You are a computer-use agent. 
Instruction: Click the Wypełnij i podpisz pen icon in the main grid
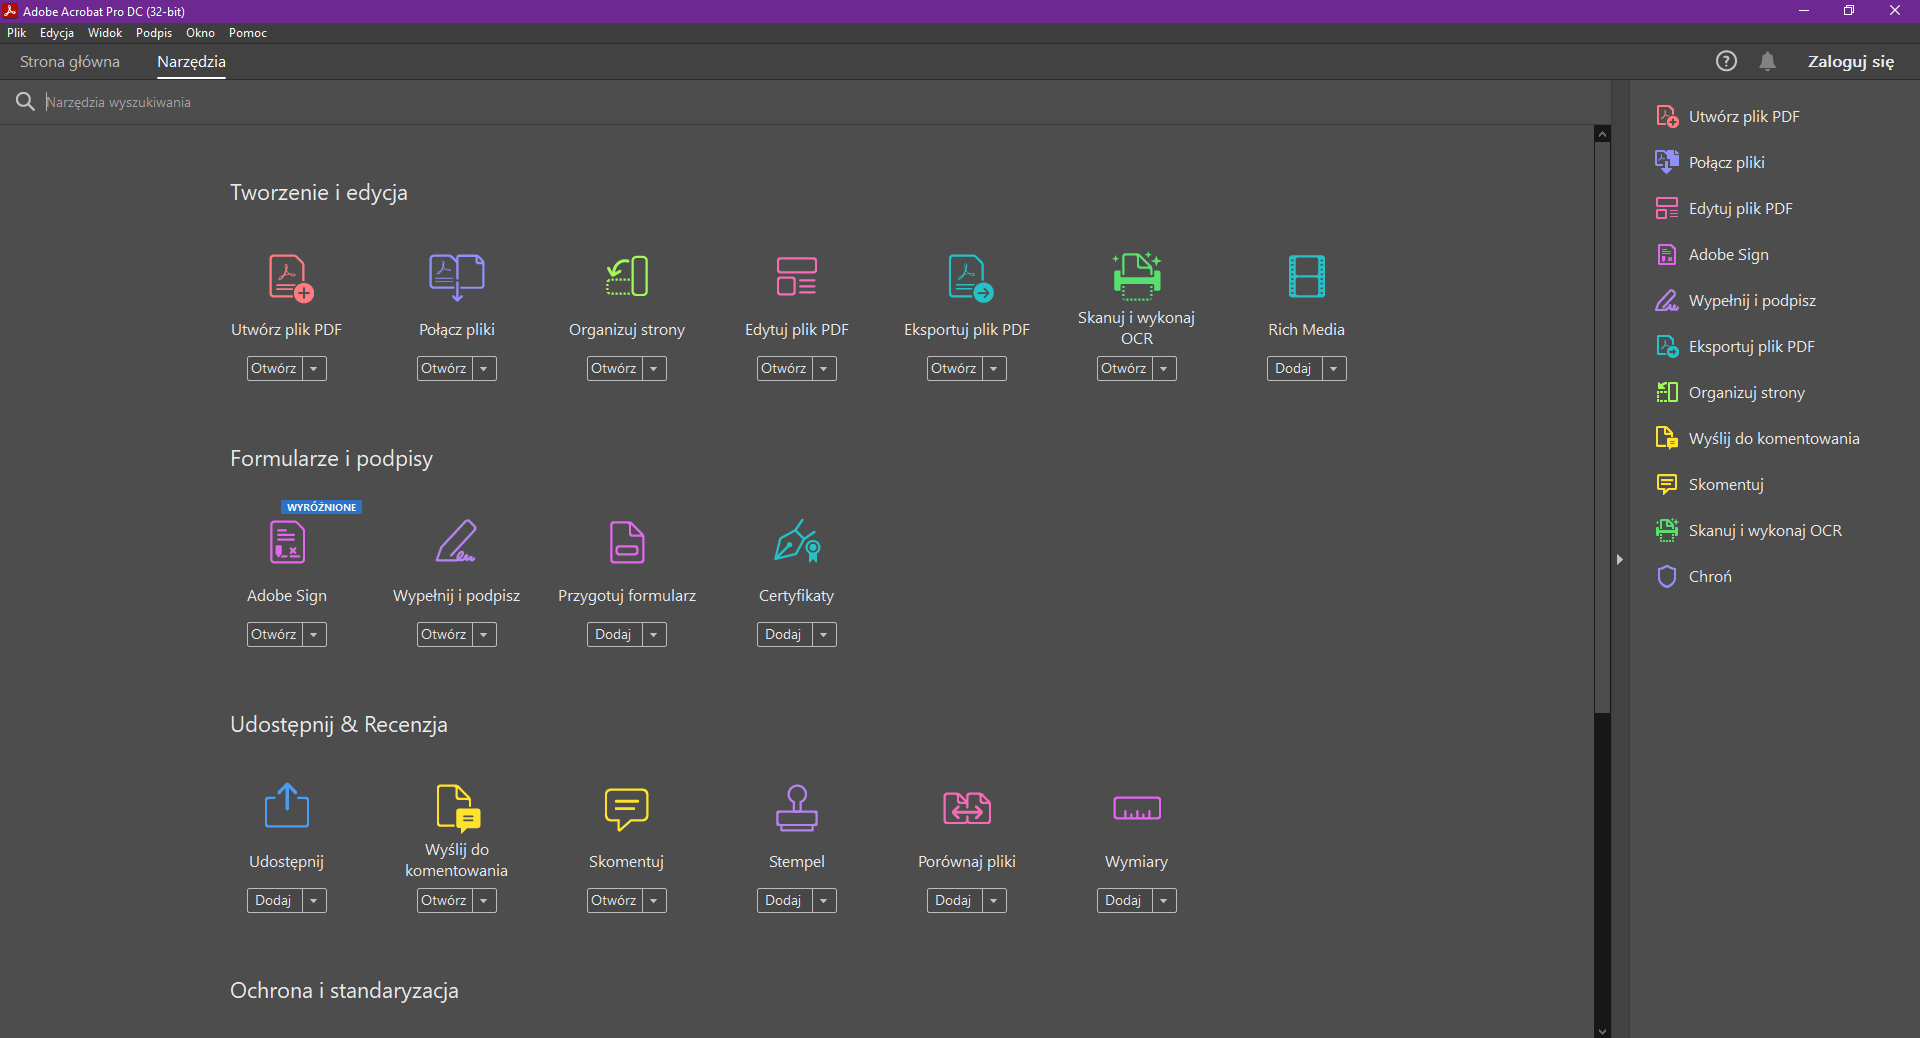click(457, 542)
